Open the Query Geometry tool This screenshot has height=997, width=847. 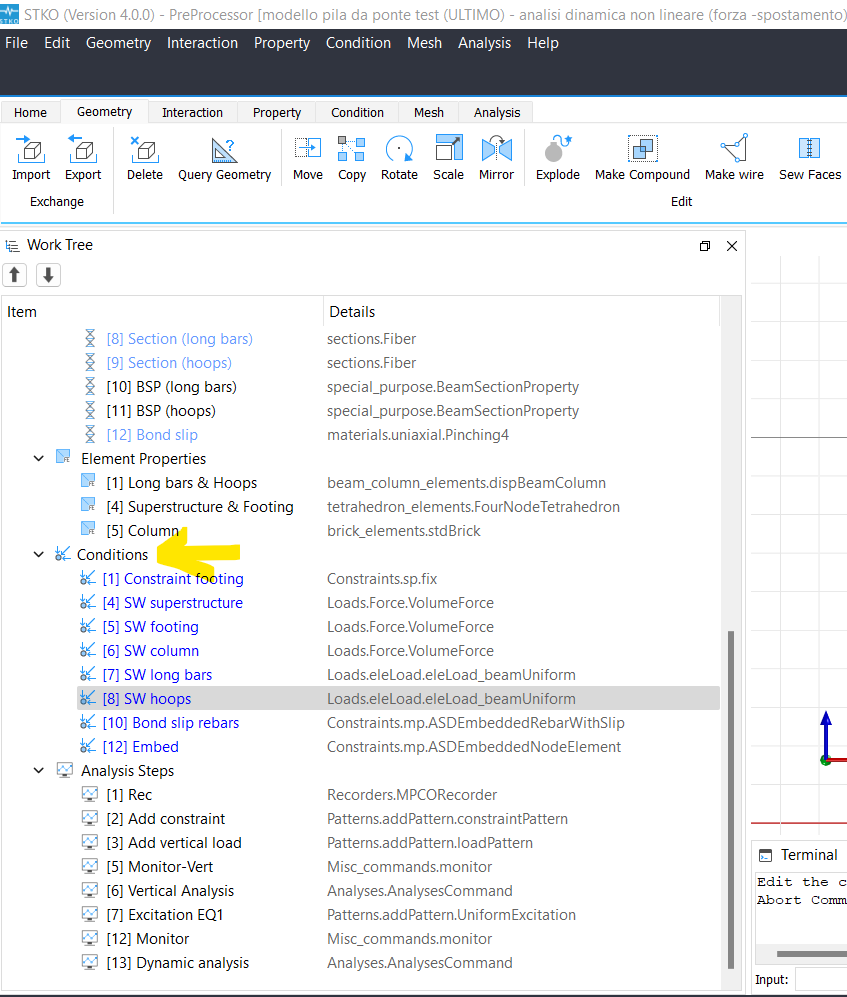224,158
